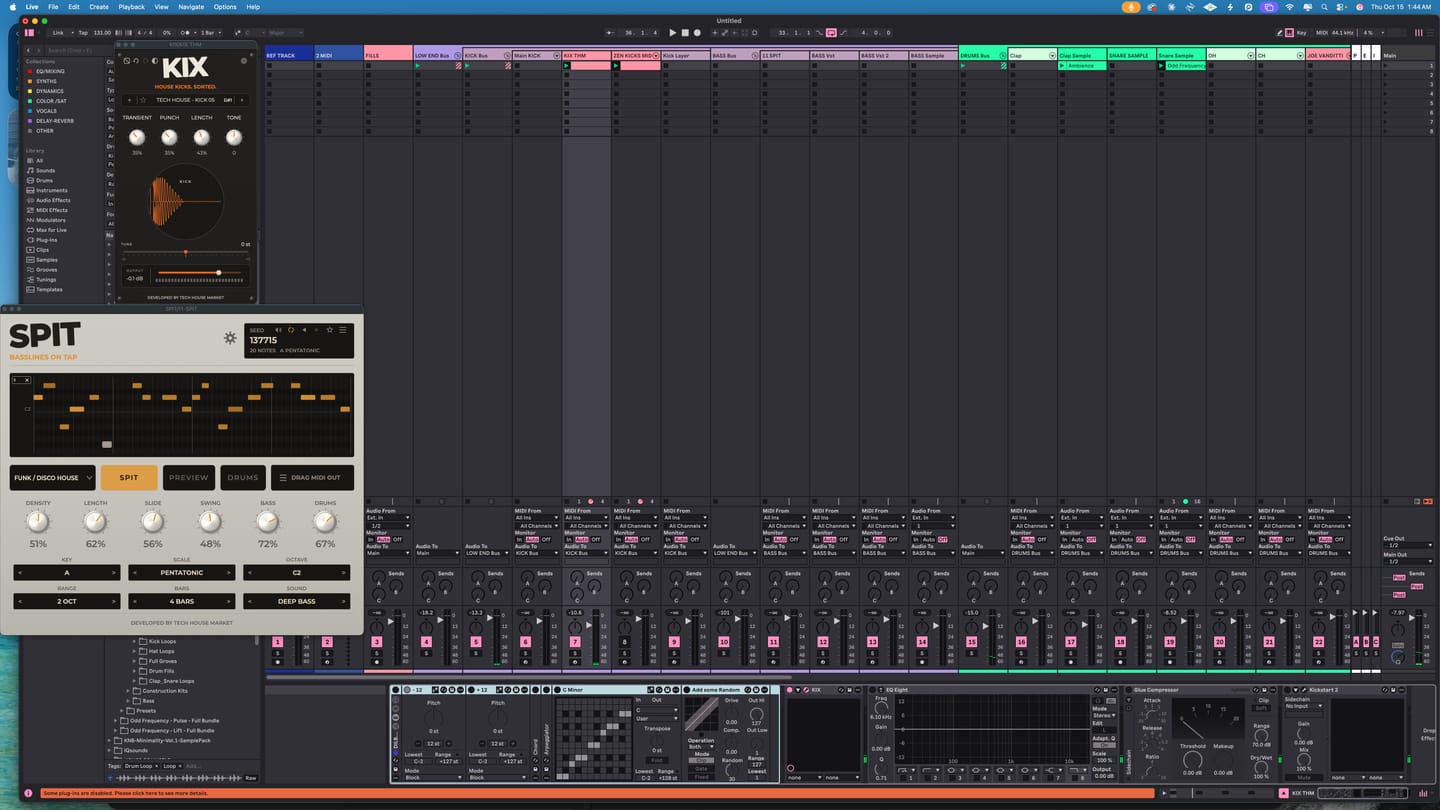
Task: Toggle track 3 activator button
Action: [376, 642]
